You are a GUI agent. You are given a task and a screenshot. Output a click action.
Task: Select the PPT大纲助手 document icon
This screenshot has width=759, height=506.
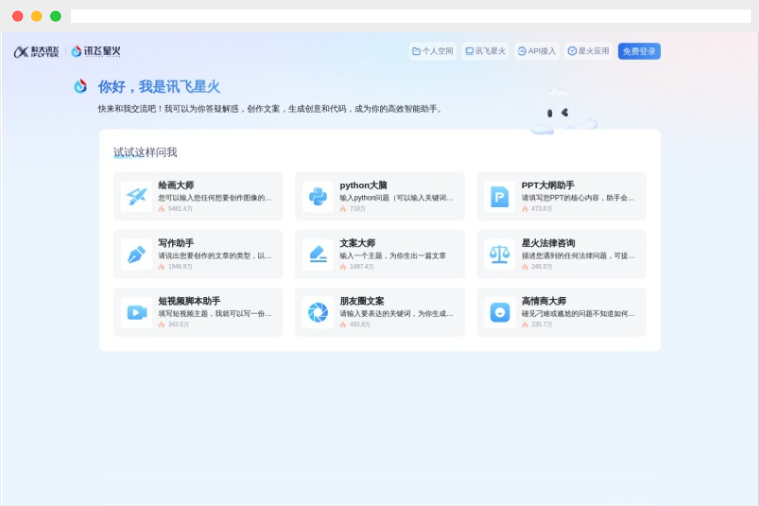coord(500,196)
